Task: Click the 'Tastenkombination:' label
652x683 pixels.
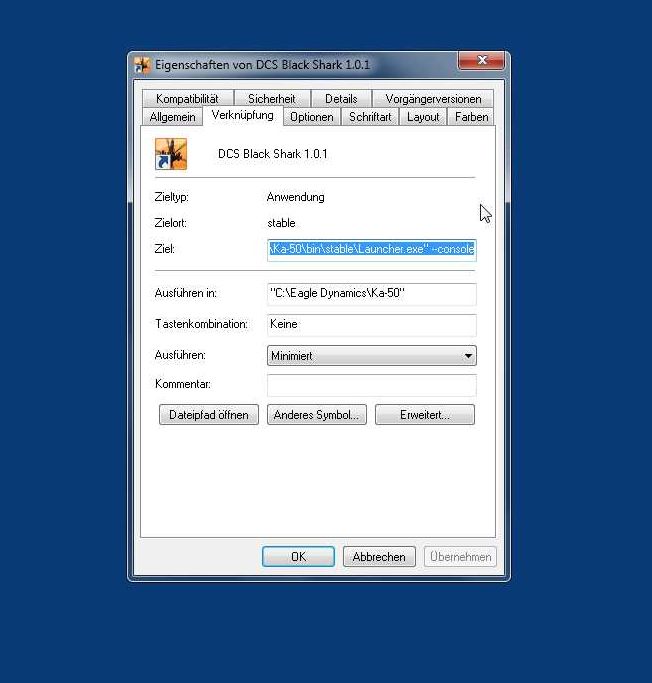Action: [201, 324]
